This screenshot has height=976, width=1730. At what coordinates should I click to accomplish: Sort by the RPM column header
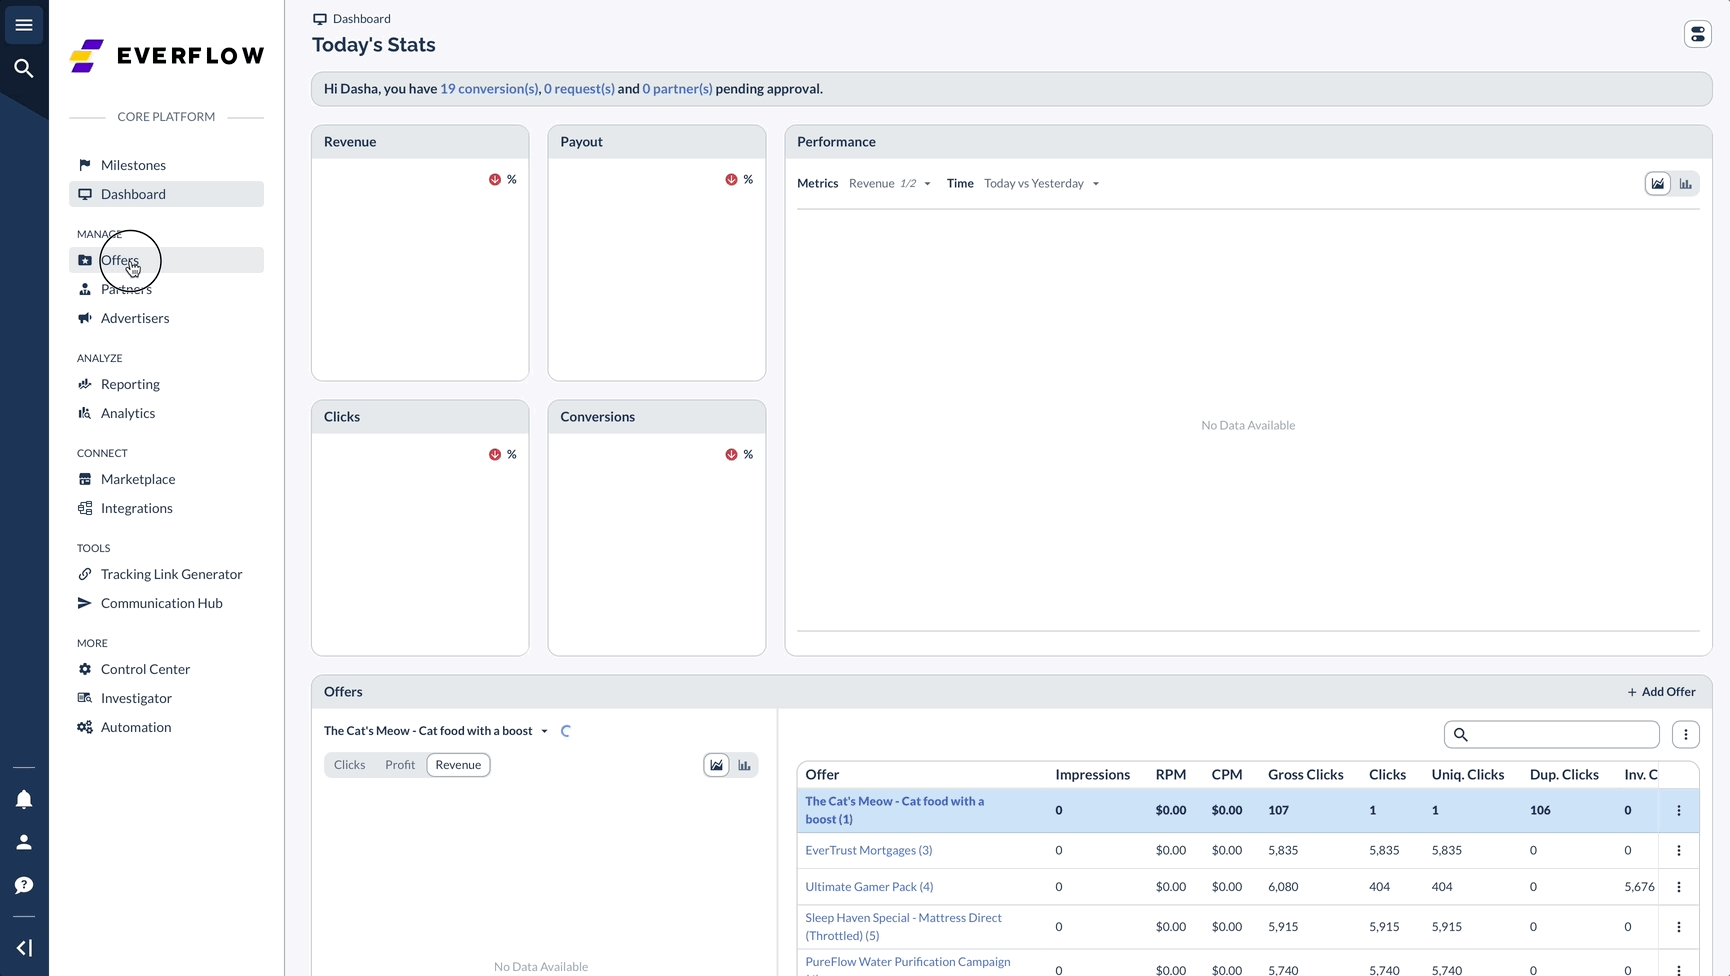pyautogui.click(x=1170, y=775)
